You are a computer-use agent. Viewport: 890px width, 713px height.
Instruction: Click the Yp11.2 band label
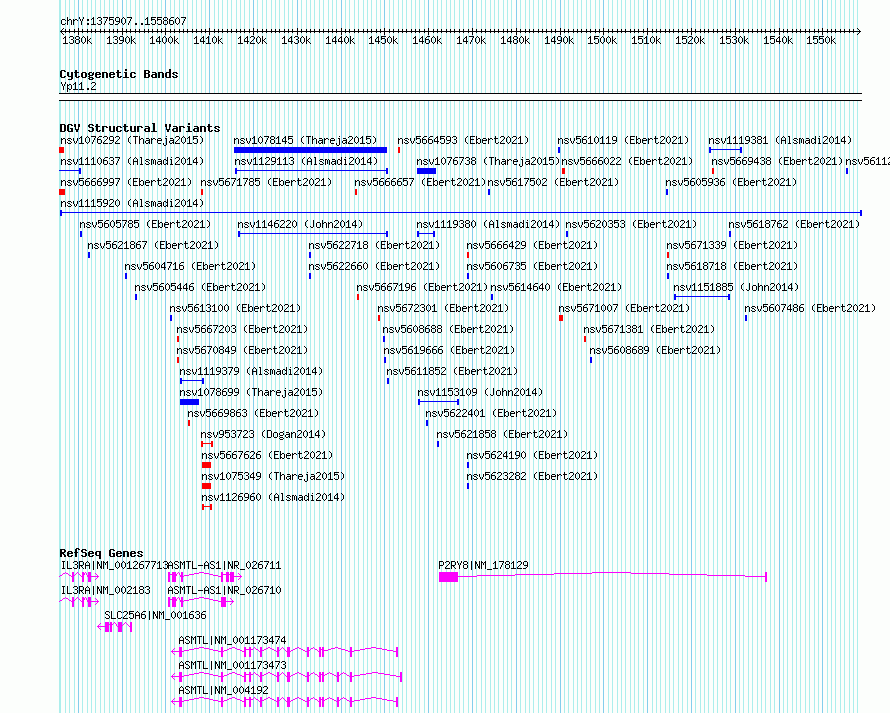(x=78, y=87)
